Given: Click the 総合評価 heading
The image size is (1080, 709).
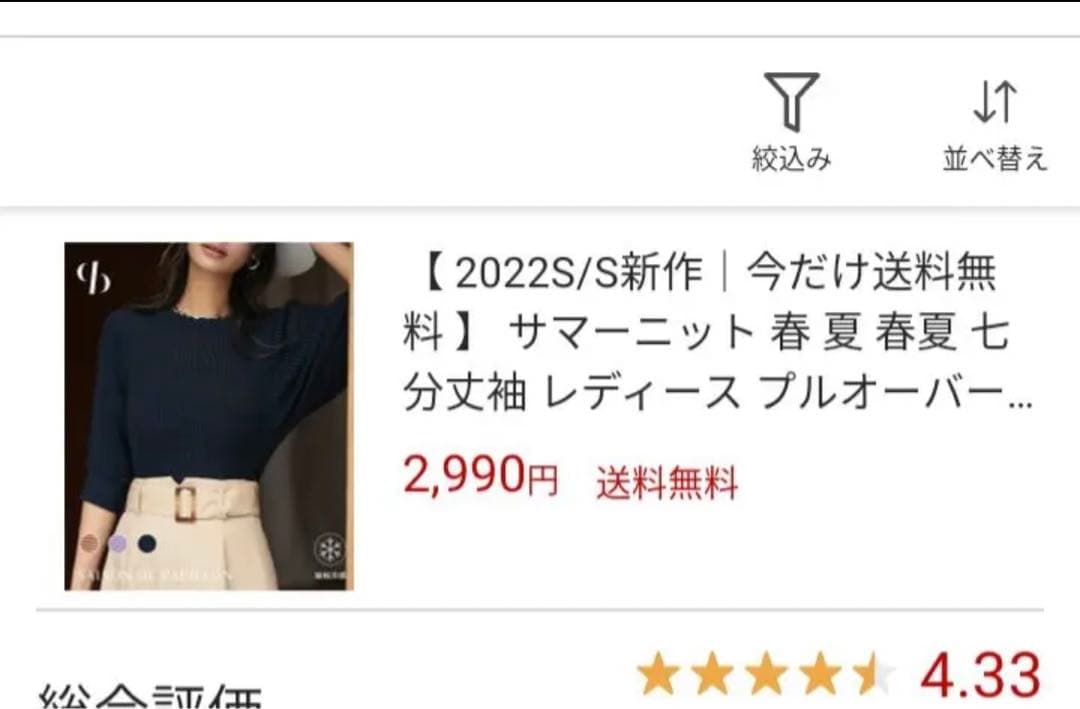Looking at the screenshot, I should [x=151, y=696].
